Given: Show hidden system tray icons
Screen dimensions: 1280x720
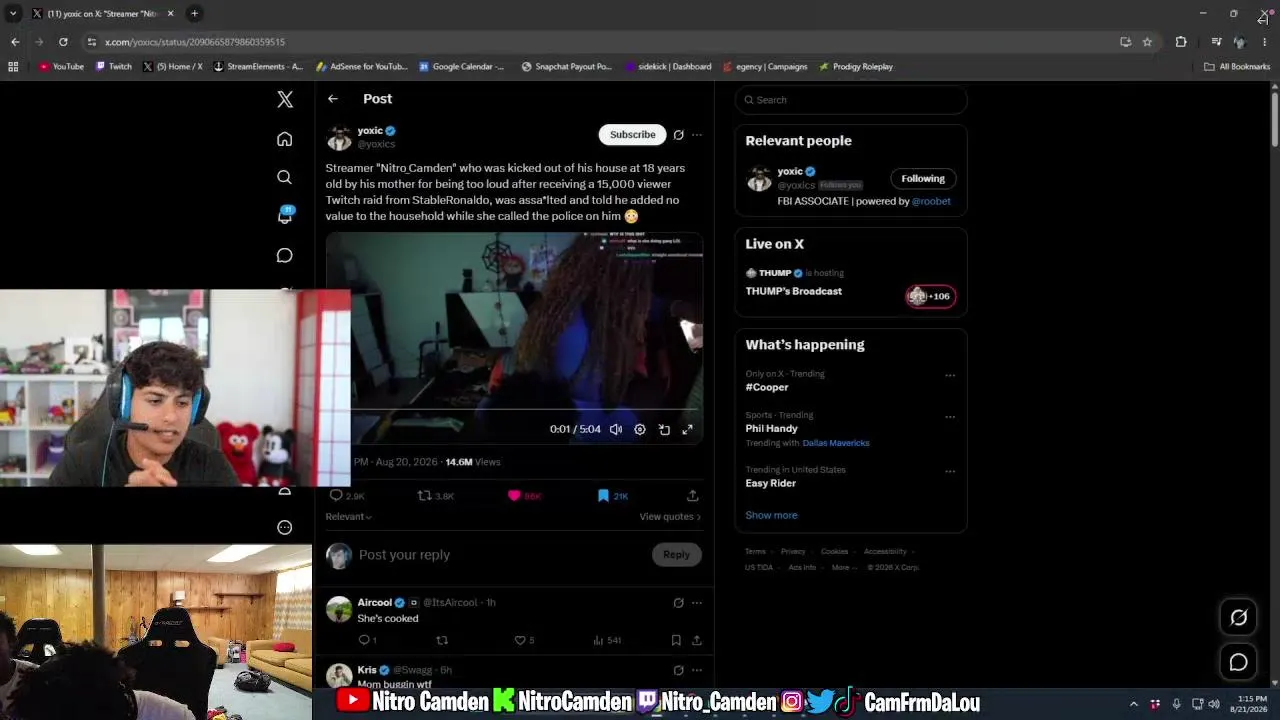Looking at the screenshot, I should pyautogui.click(x=1133, y=704).
